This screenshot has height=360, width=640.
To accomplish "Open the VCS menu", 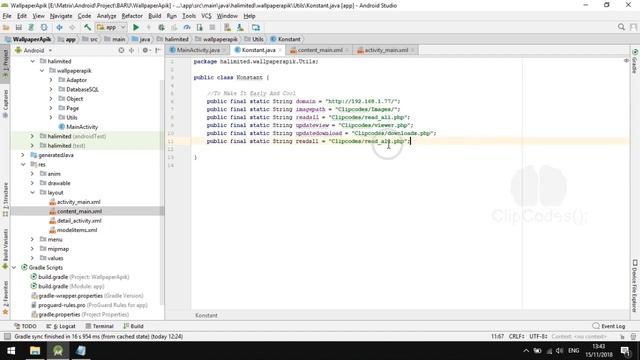I will tap(206, 16).
